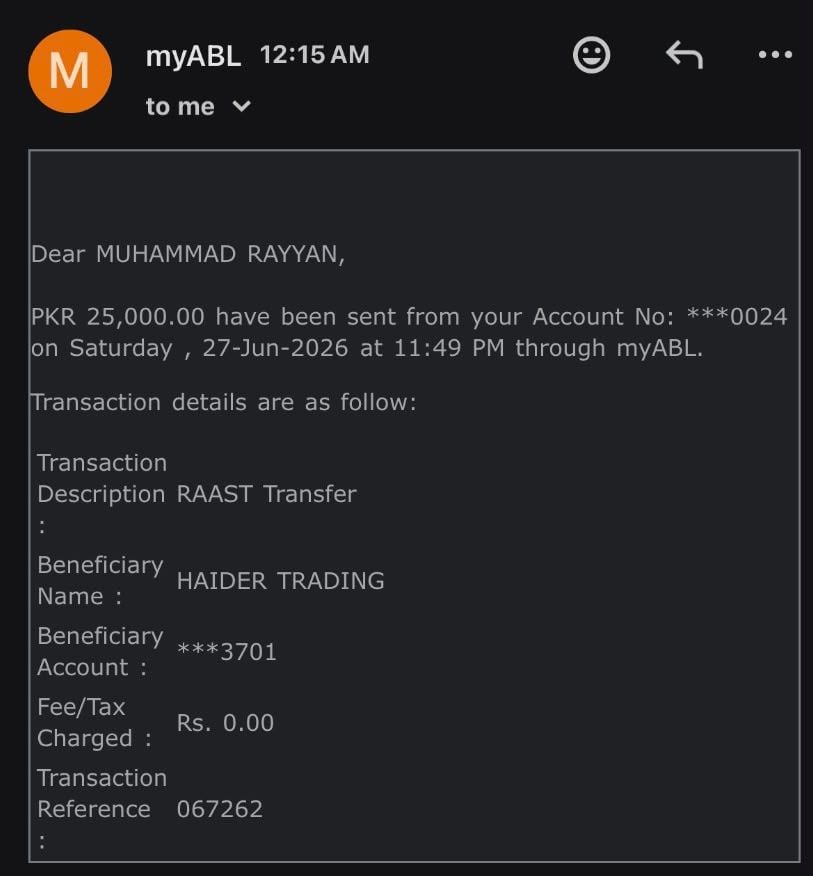Screen dimensions: 813x876
Task: Tap the beneficiary account ***3701
Action: (x=227, y=652)
